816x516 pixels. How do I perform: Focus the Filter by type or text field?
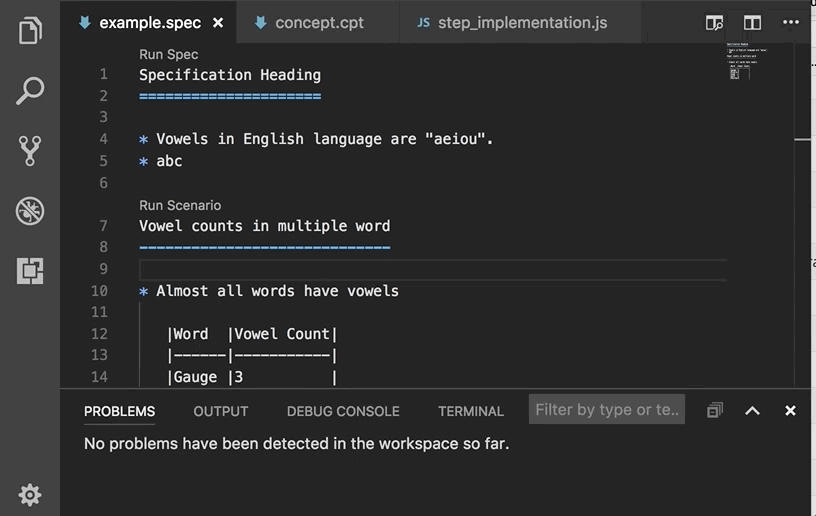pos(607,409)
